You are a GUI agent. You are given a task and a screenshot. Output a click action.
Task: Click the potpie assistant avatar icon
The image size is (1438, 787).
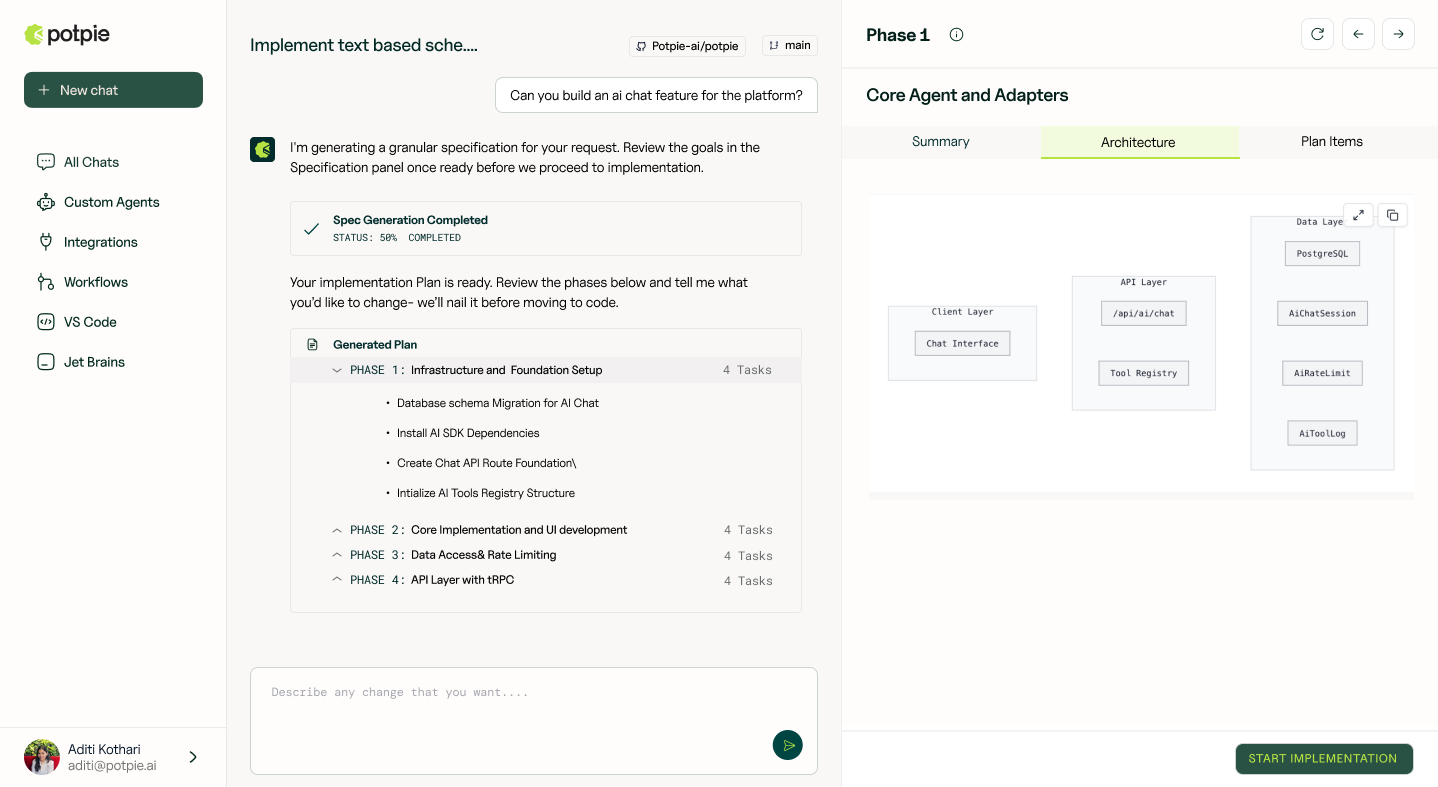262,149
